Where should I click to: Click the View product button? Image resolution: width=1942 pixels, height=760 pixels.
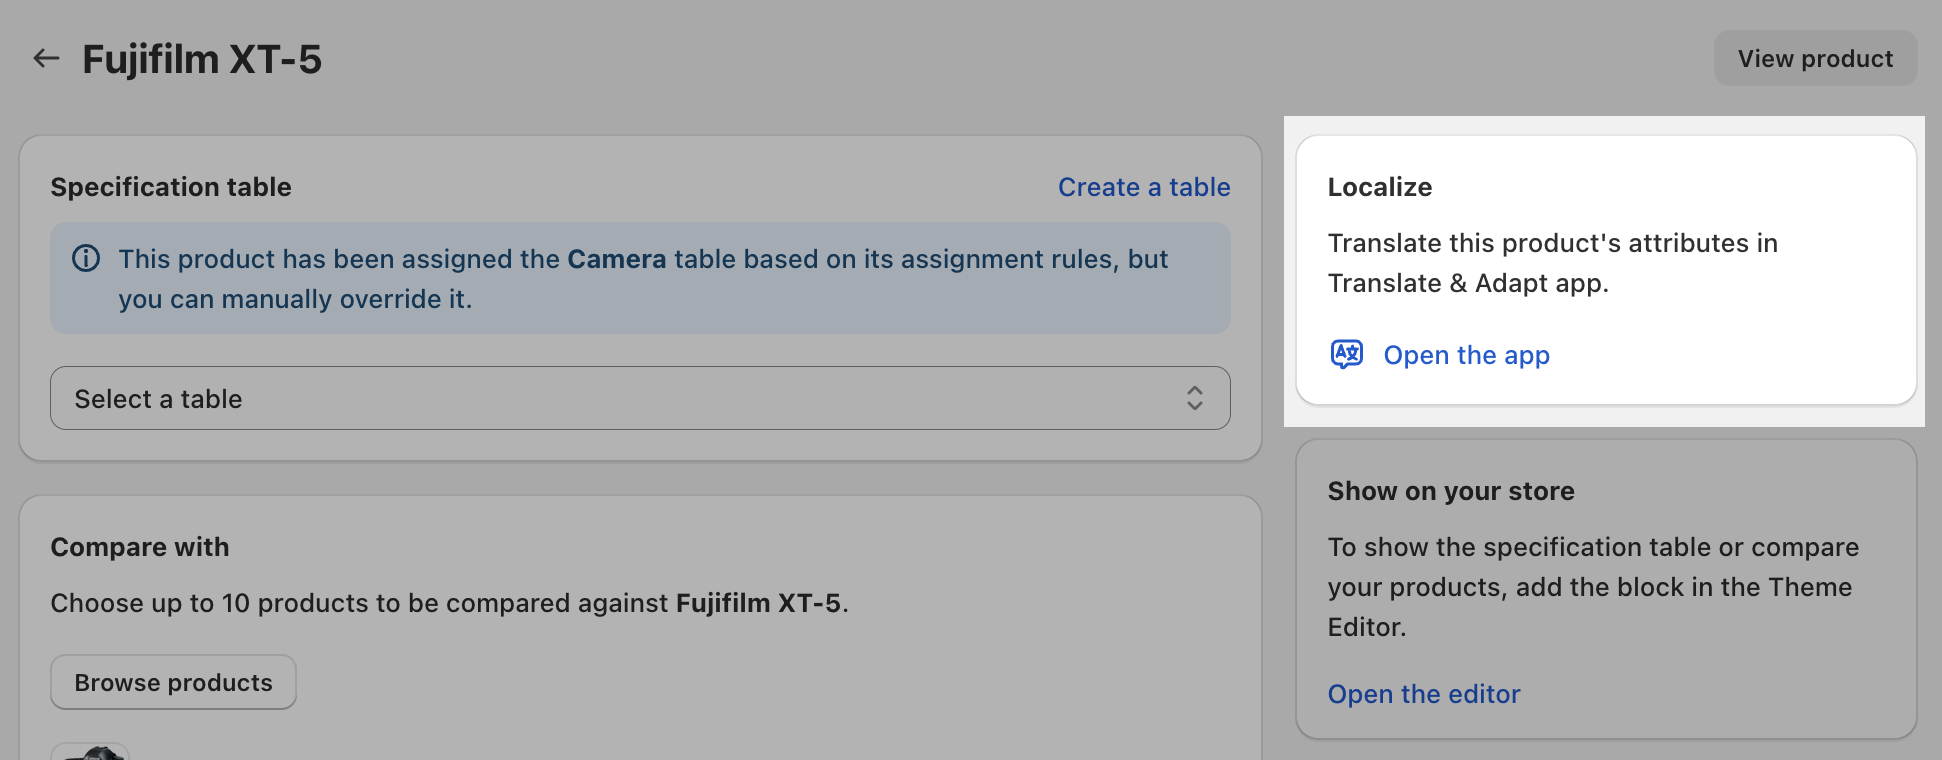(1815, 58)
